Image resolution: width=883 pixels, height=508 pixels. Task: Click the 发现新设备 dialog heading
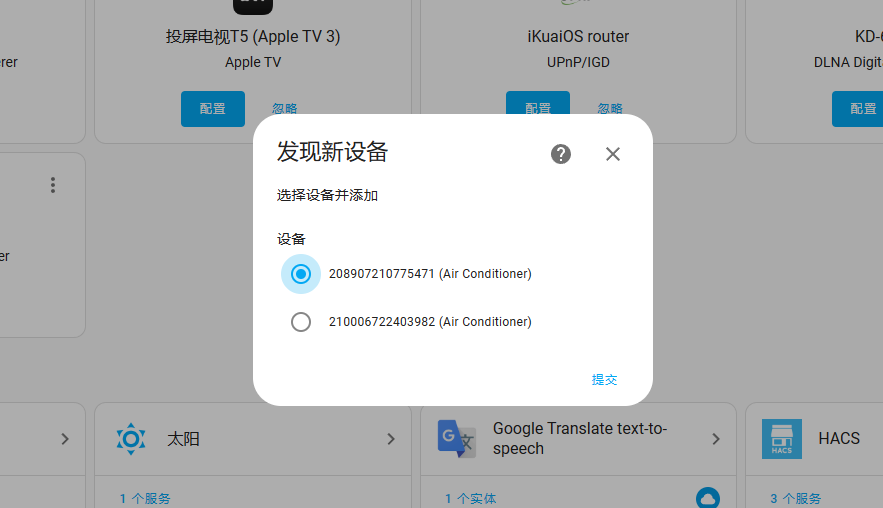332,151
